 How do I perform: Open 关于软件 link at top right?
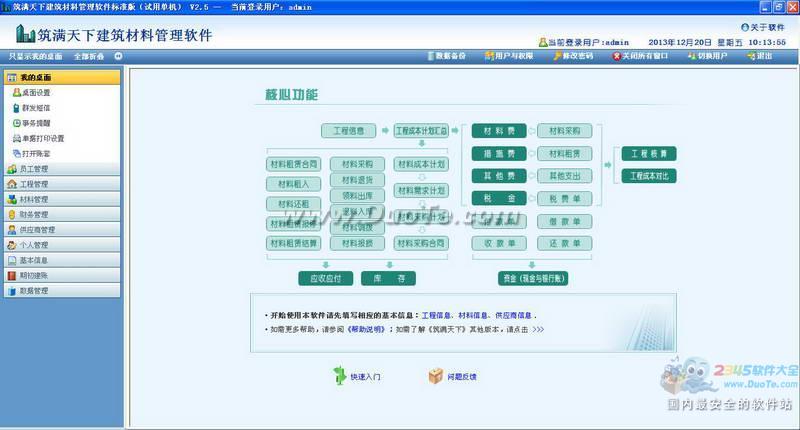763,27
